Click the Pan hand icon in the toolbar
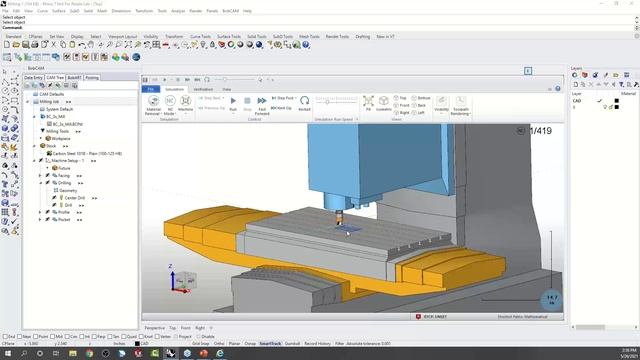Image resolution: width=640 pixels, height=360 pixels. (91, 45)
